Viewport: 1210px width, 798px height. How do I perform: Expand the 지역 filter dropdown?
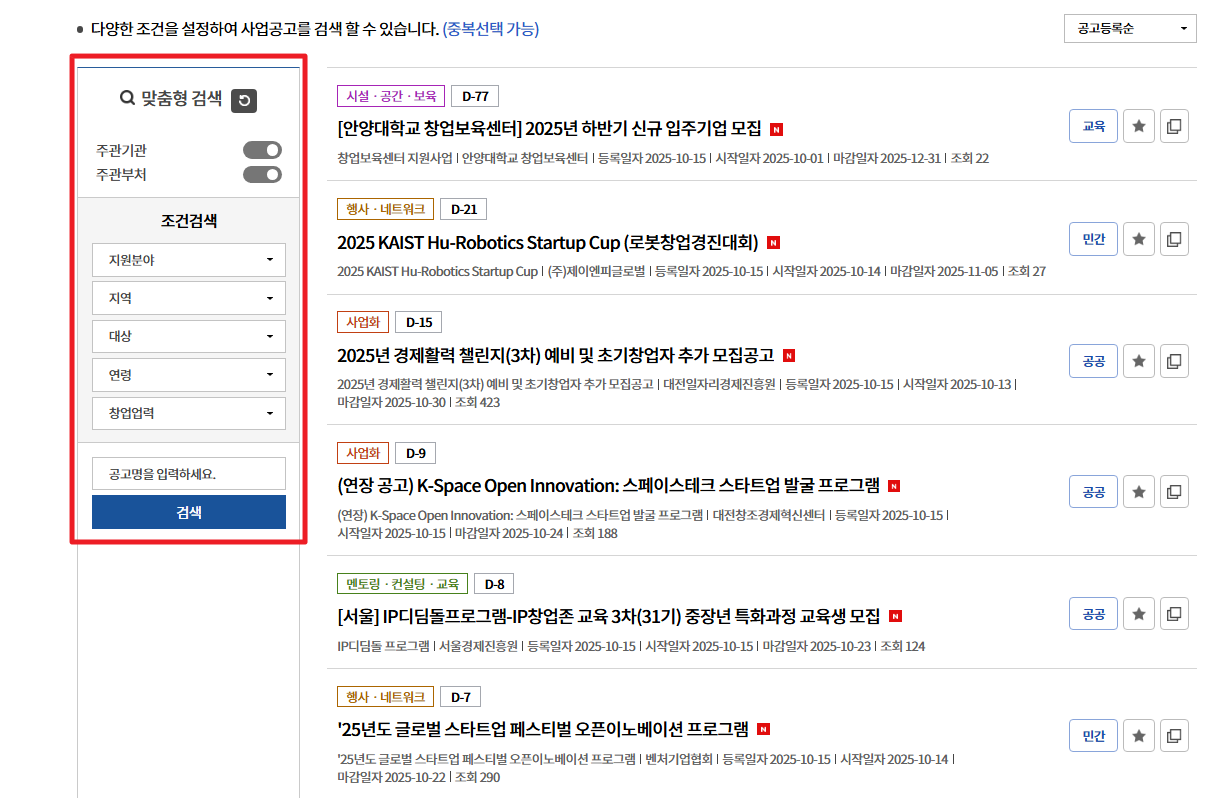pos(188,297)
